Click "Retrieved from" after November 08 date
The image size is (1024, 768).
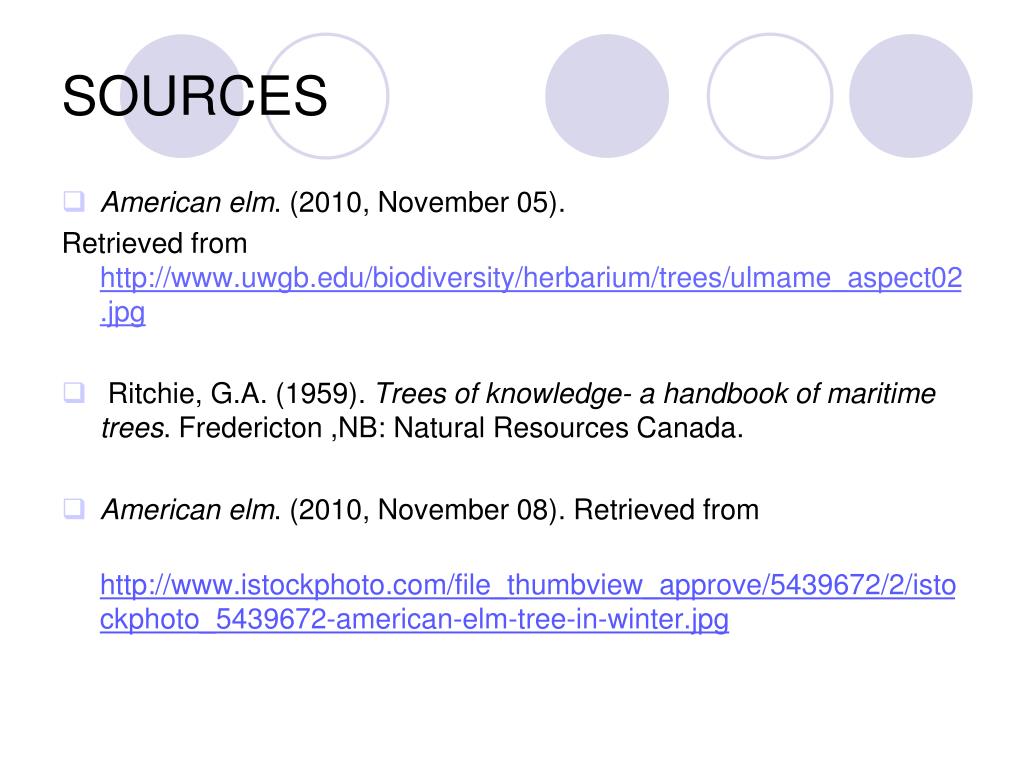click(x=666, y=510)
